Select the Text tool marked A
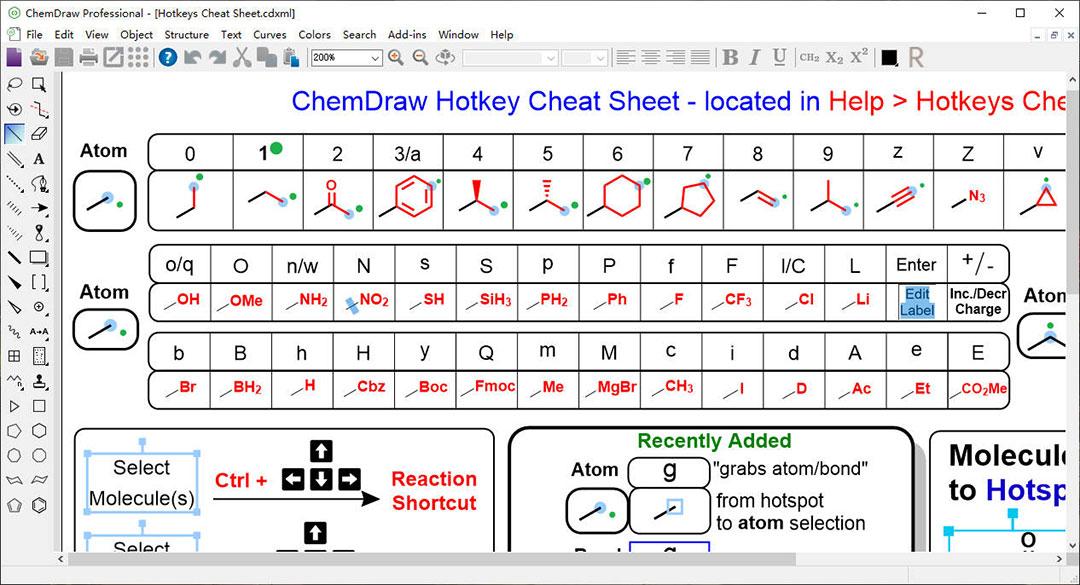The image size is (1080, 585). (39, 159)
